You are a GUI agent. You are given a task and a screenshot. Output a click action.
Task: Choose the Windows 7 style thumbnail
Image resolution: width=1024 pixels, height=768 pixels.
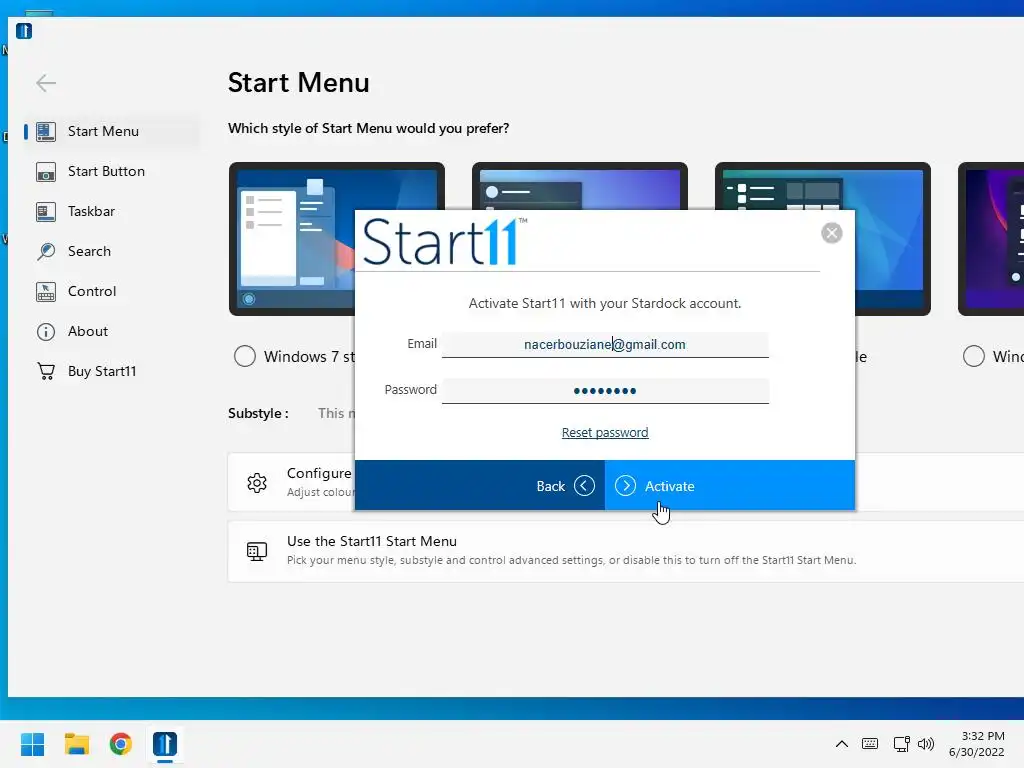point(291,239)
